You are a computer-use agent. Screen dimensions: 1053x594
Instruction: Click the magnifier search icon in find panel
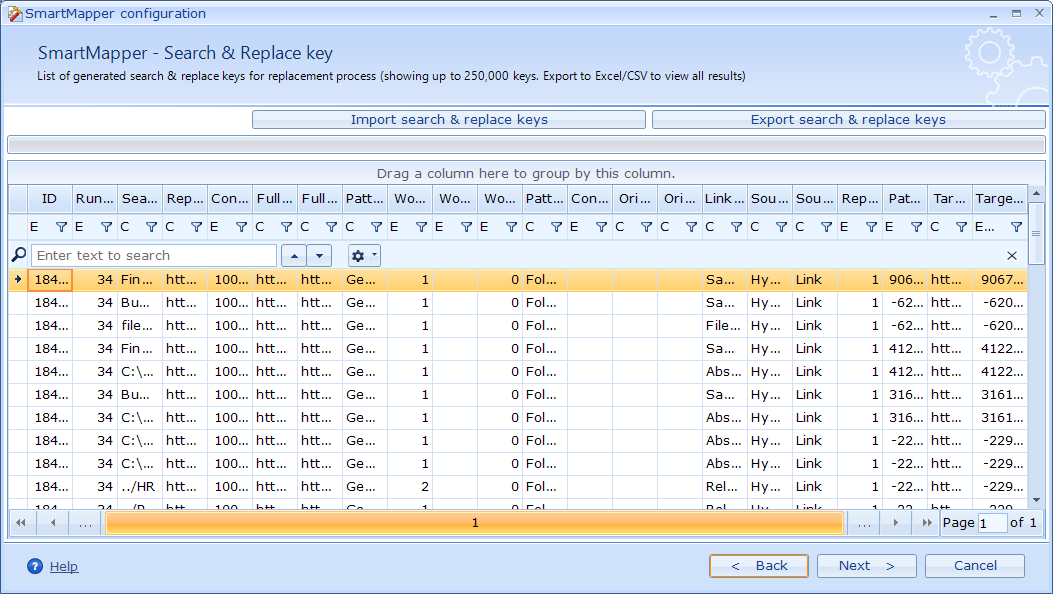click(x=19, y=255)
